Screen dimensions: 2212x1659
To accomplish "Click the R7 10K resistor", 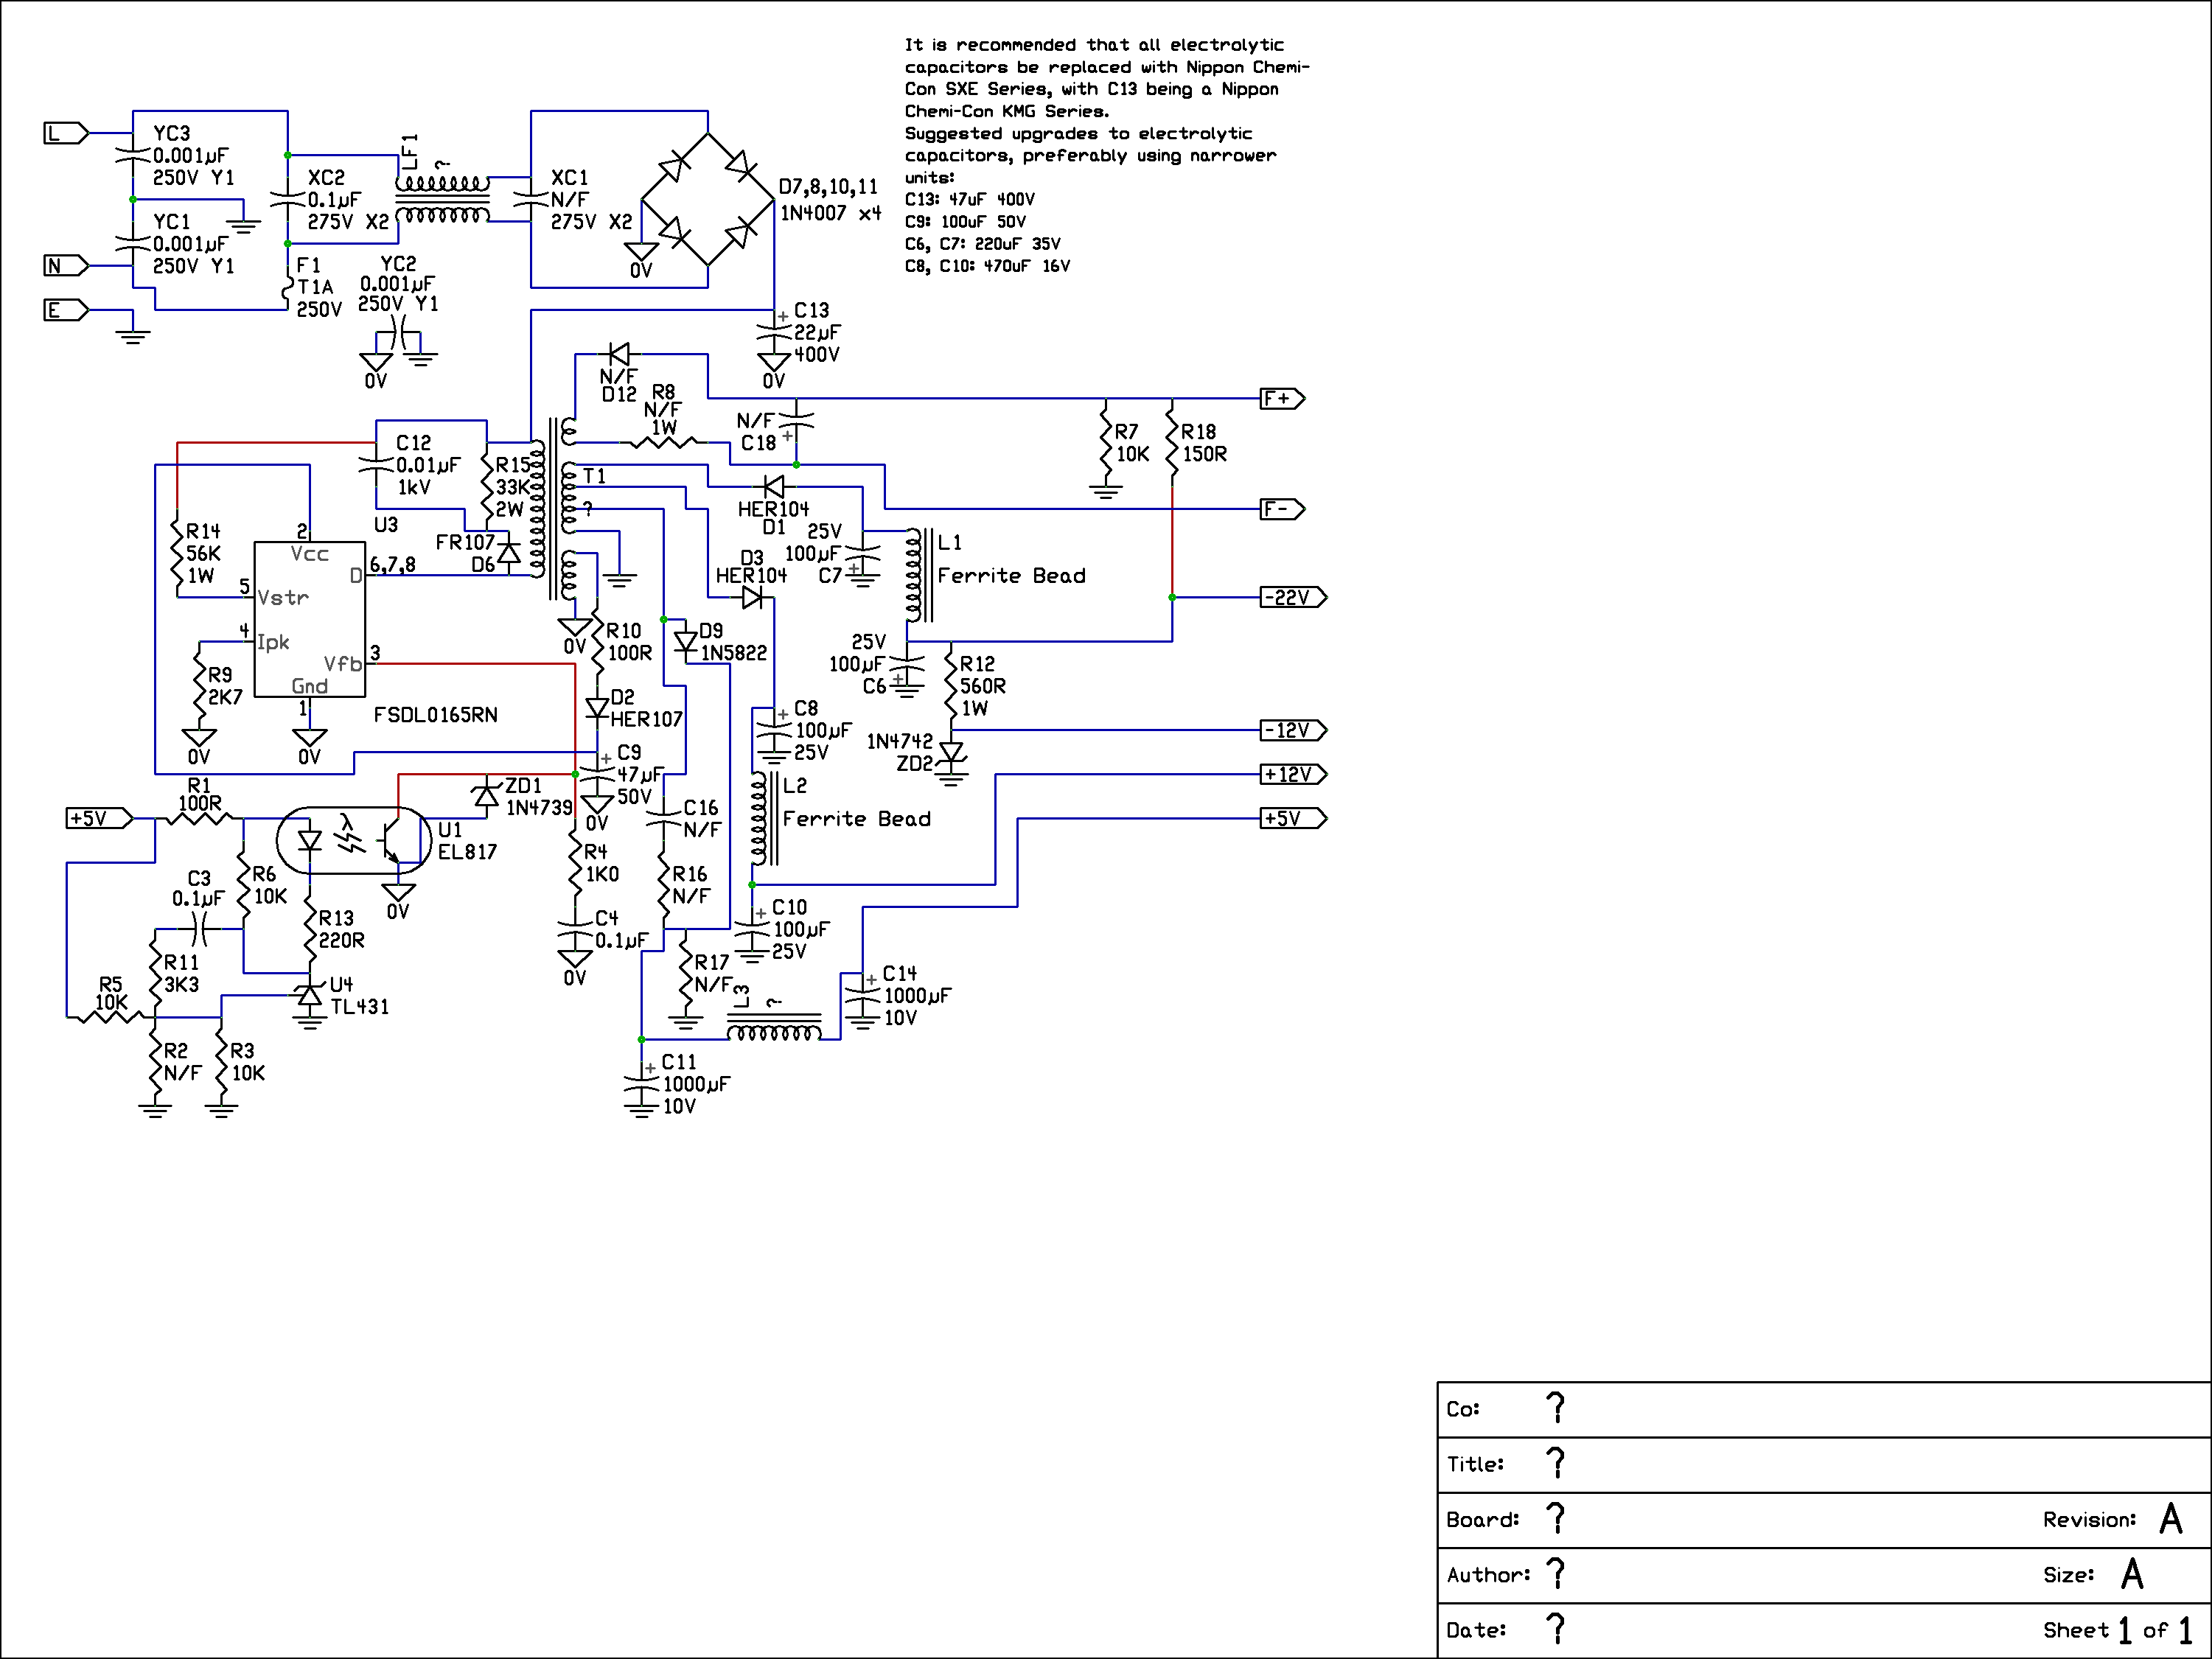I will (1105, 442).
